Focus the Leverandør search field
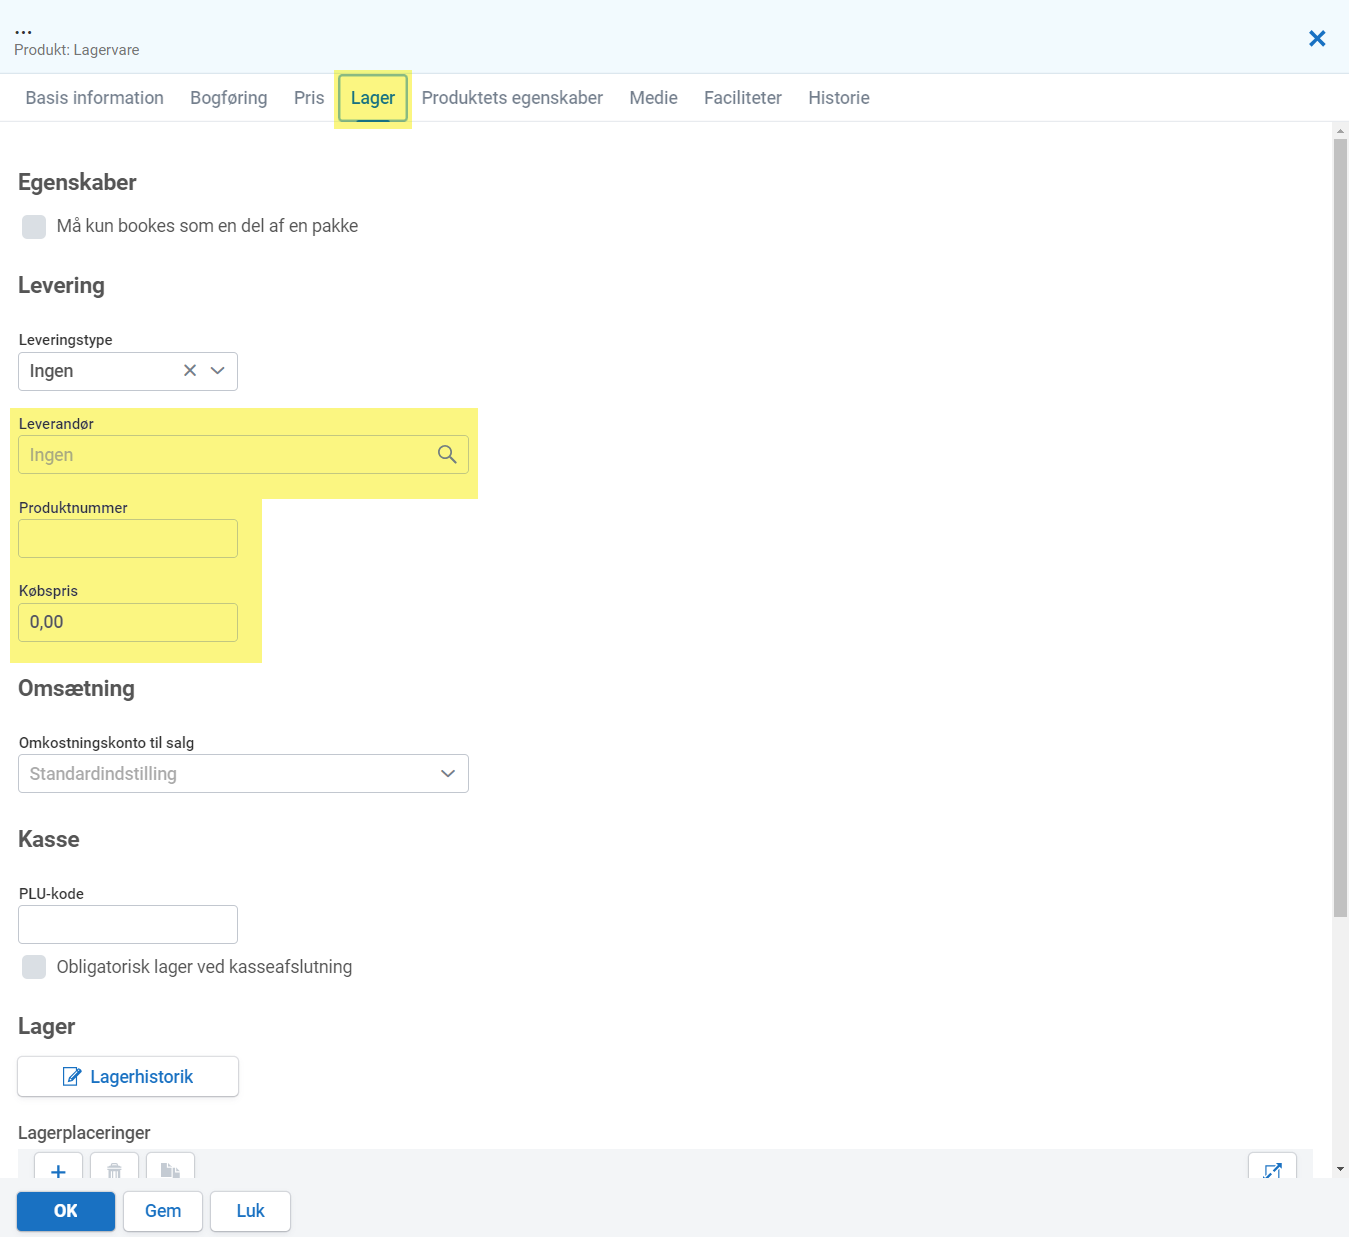Viewport: 1349px width, 1237px height. click(243, 455)
